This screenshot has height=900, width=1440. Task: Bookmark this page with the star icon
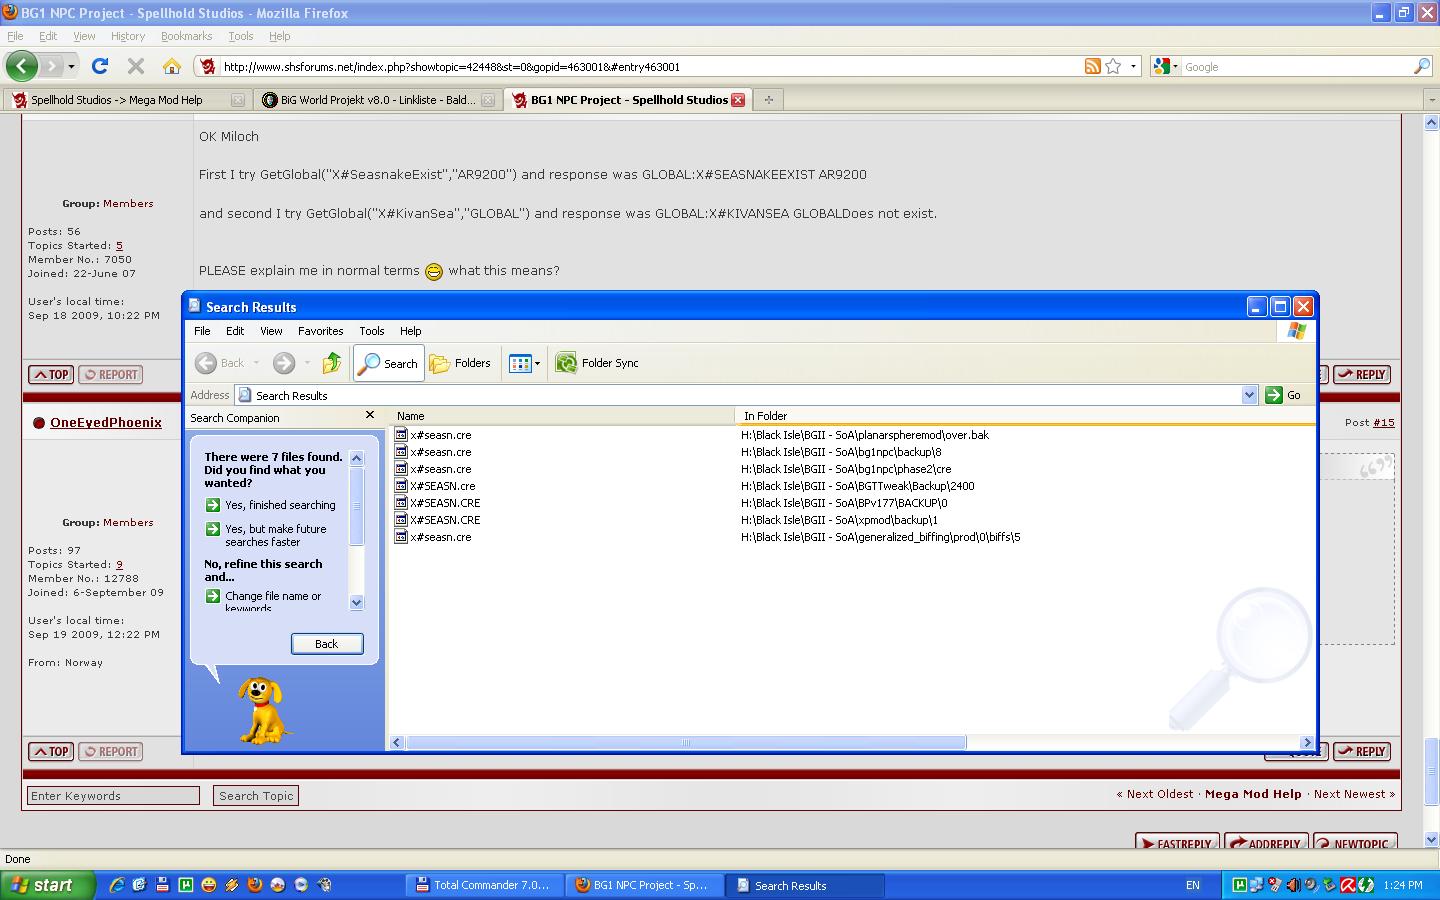coord(1113,66)
